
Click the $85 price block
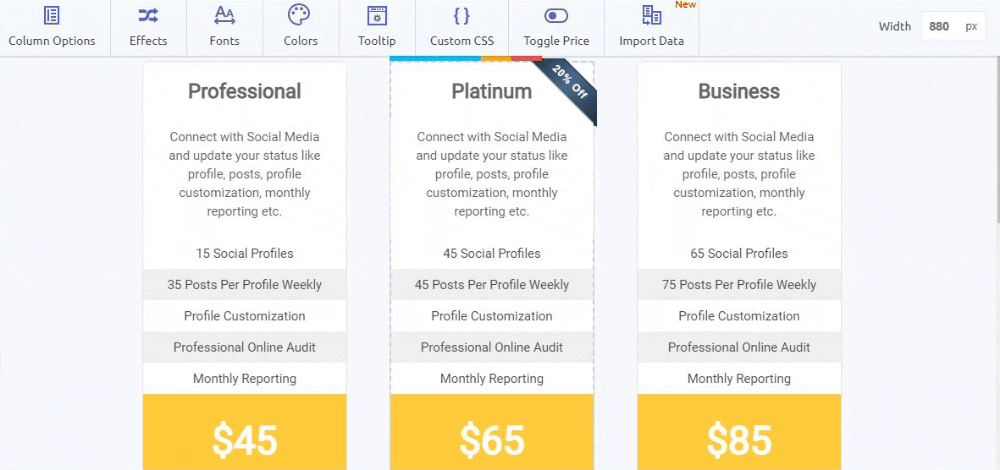[739, 432]
